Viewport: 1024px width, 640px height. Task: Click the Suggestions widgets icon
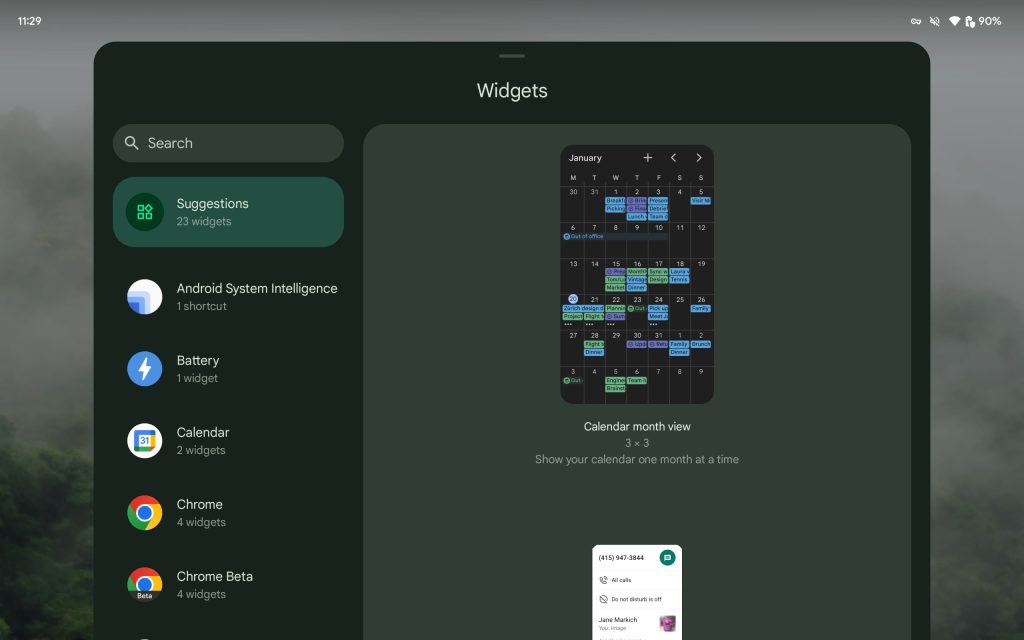tap(145, 212)
